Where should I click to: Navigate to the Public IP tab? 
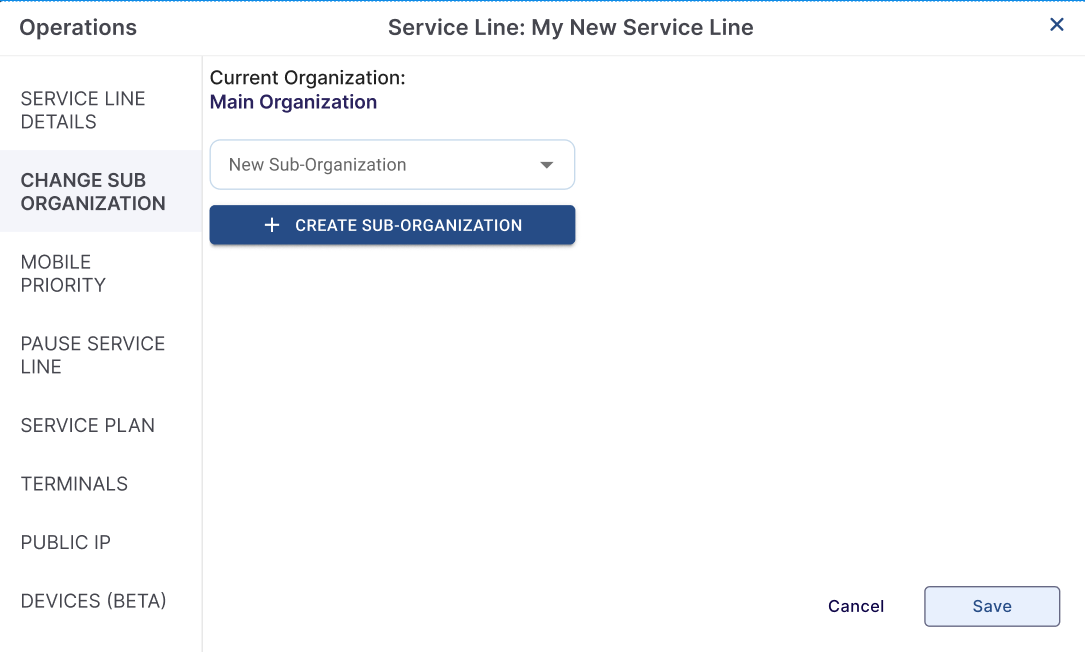coord(66,542)
